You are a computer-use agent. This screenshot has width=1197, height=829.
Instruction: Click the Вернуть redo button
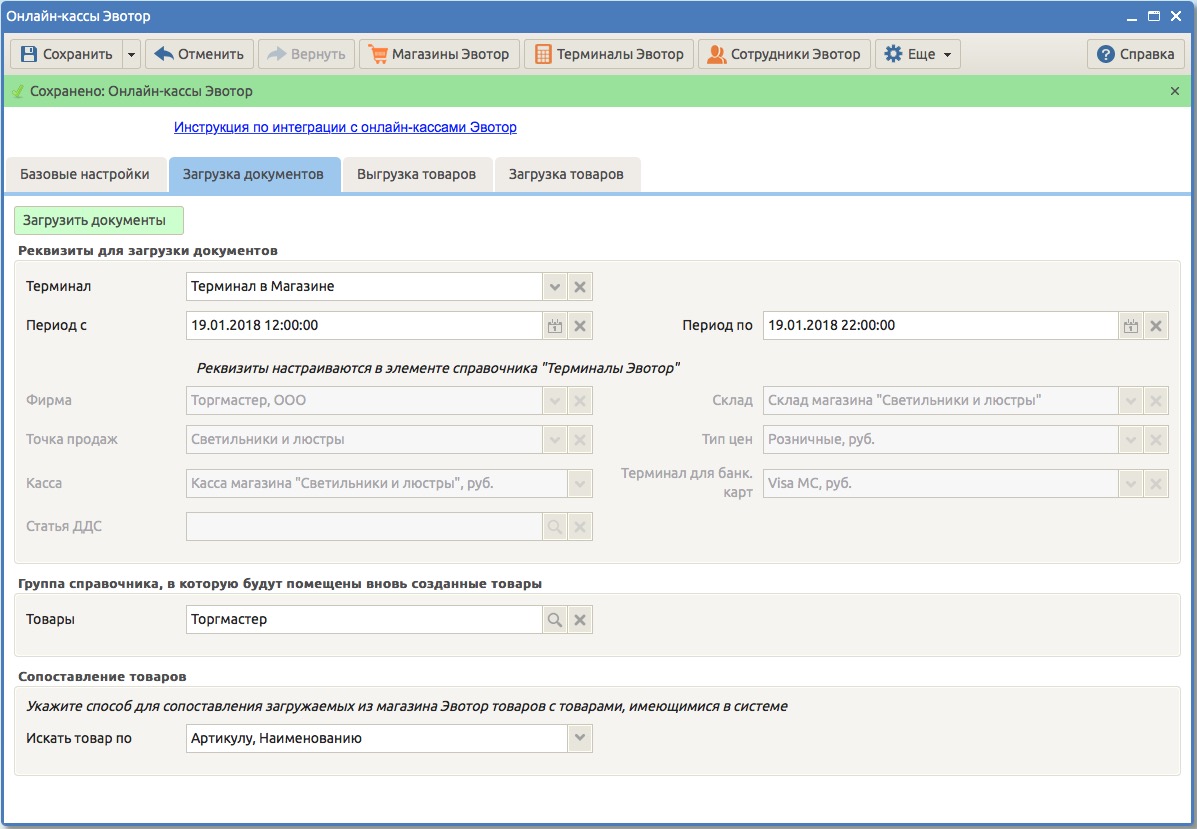click(x=307, y=54)
